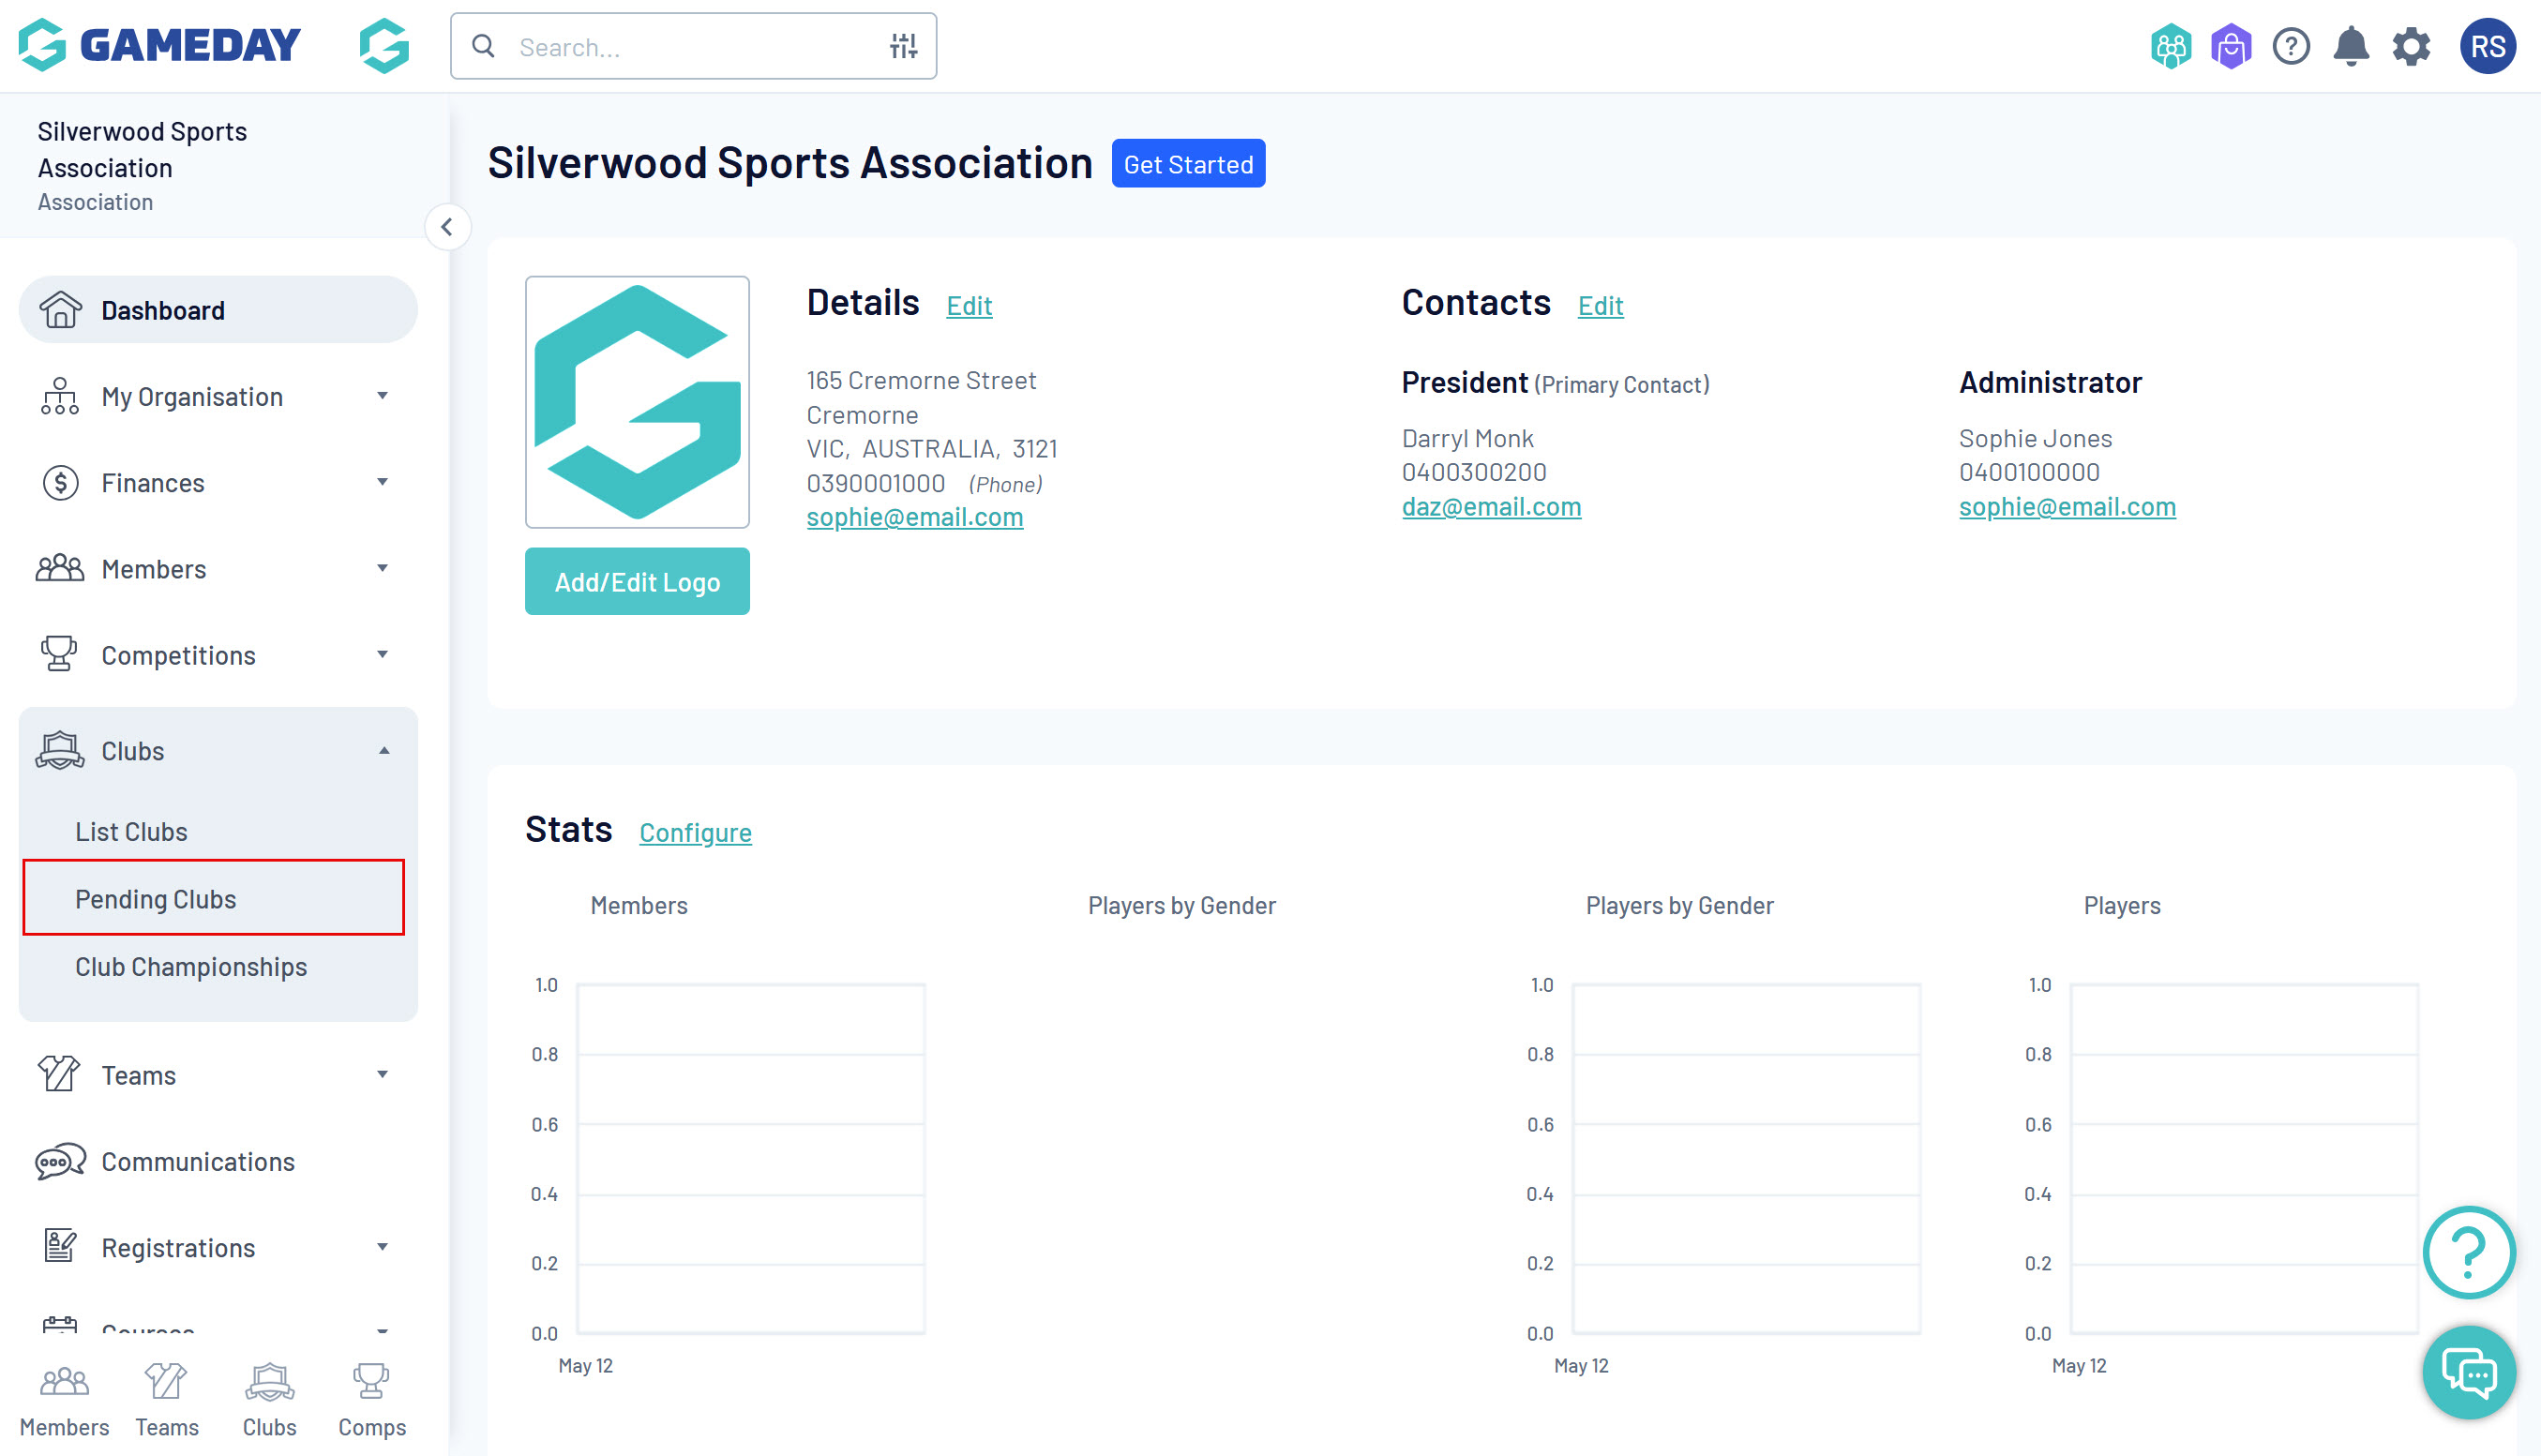Expand the My Organisation menu
The height and width of the screenshot is (1456, 2541).
(218, 397)
